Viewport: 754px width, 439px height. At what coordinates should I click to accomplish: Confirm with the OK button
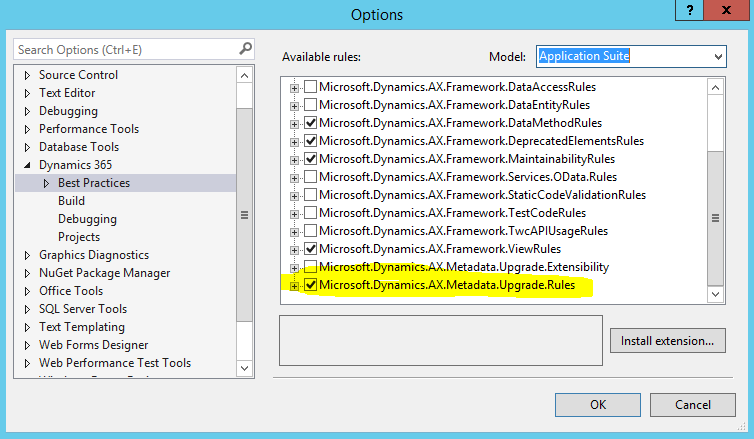598,405
